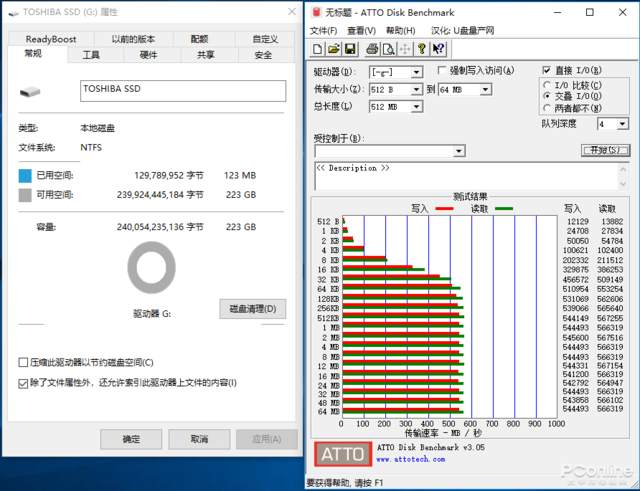Click the gray free space color swatch
640x491 pixels.
tap(25, 195)
